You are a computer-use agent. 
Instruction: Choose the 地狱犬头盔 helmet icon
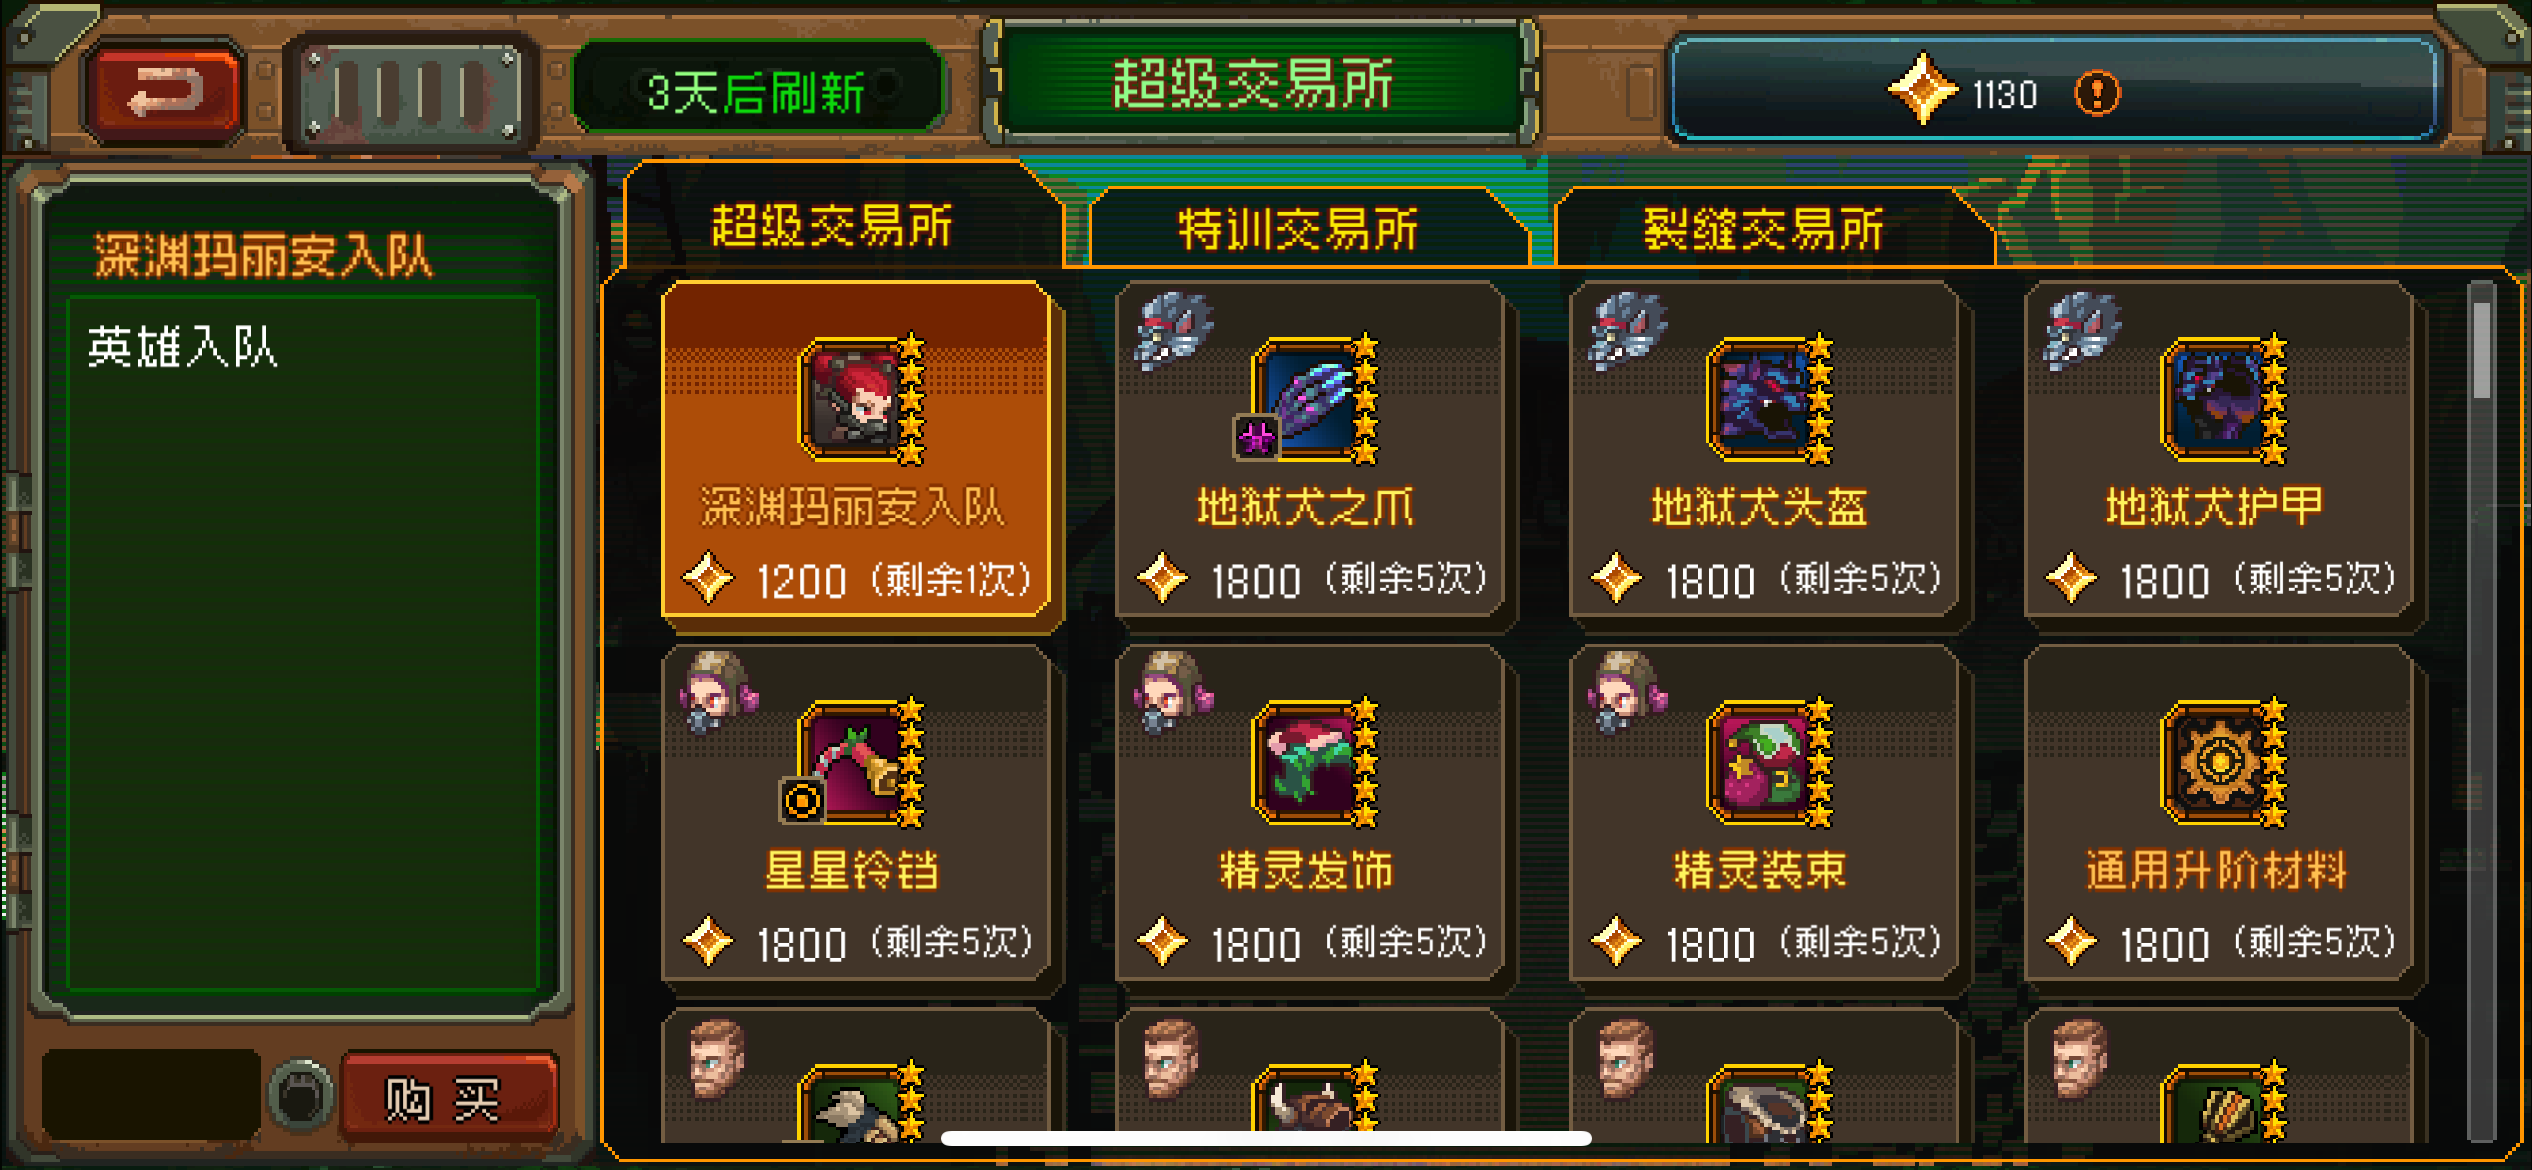pyautogui.click(x=1763, y=400)
